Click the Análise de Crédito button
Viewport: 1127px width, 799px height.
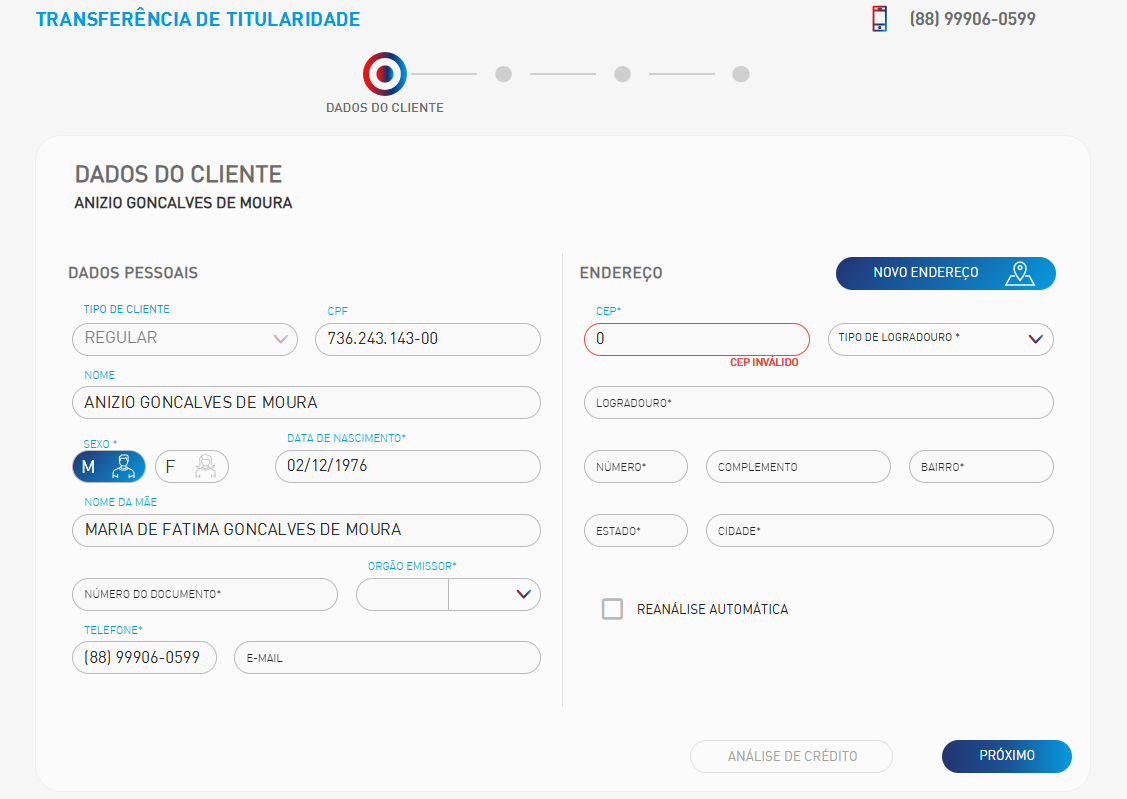coord(791,756)
